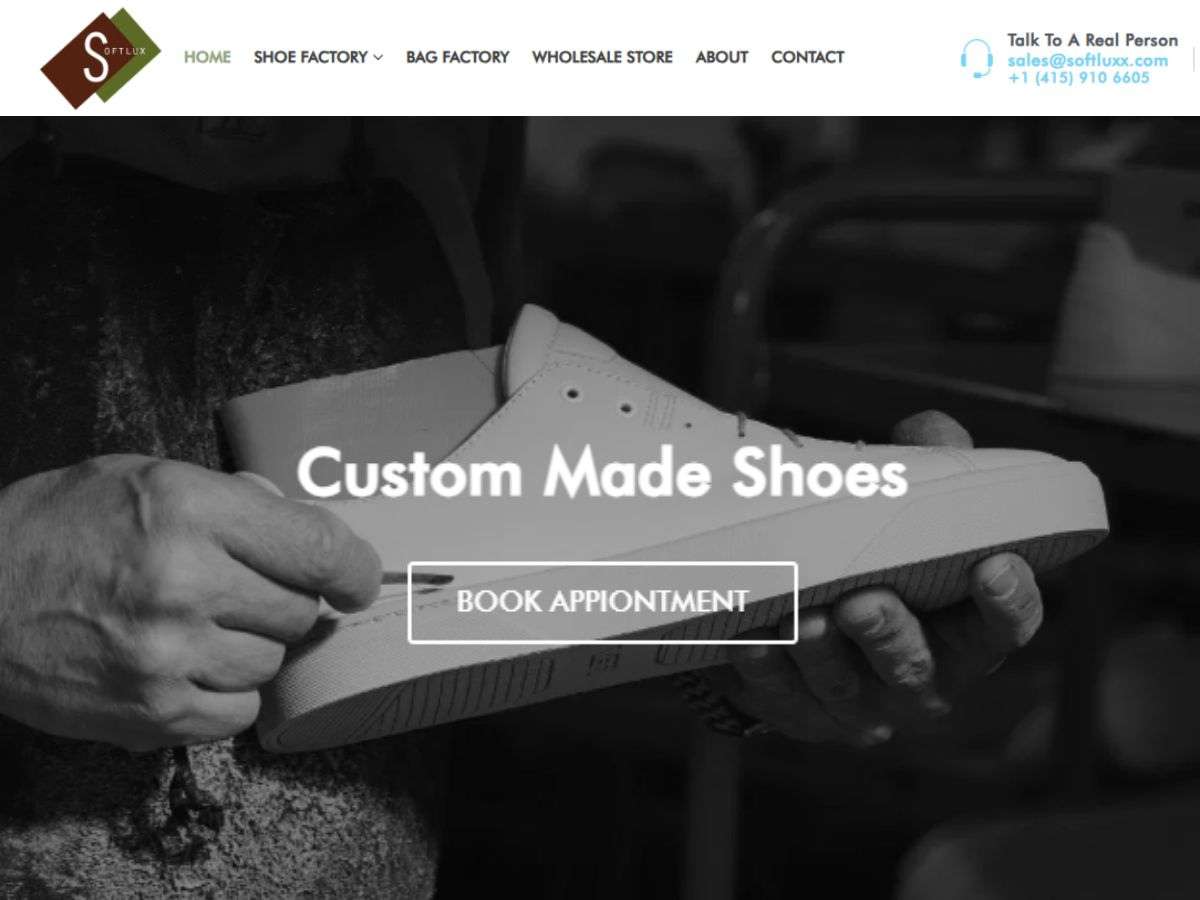Click the Softlux diamond logo
The image size is (1200, 900).
coord(100,58)
